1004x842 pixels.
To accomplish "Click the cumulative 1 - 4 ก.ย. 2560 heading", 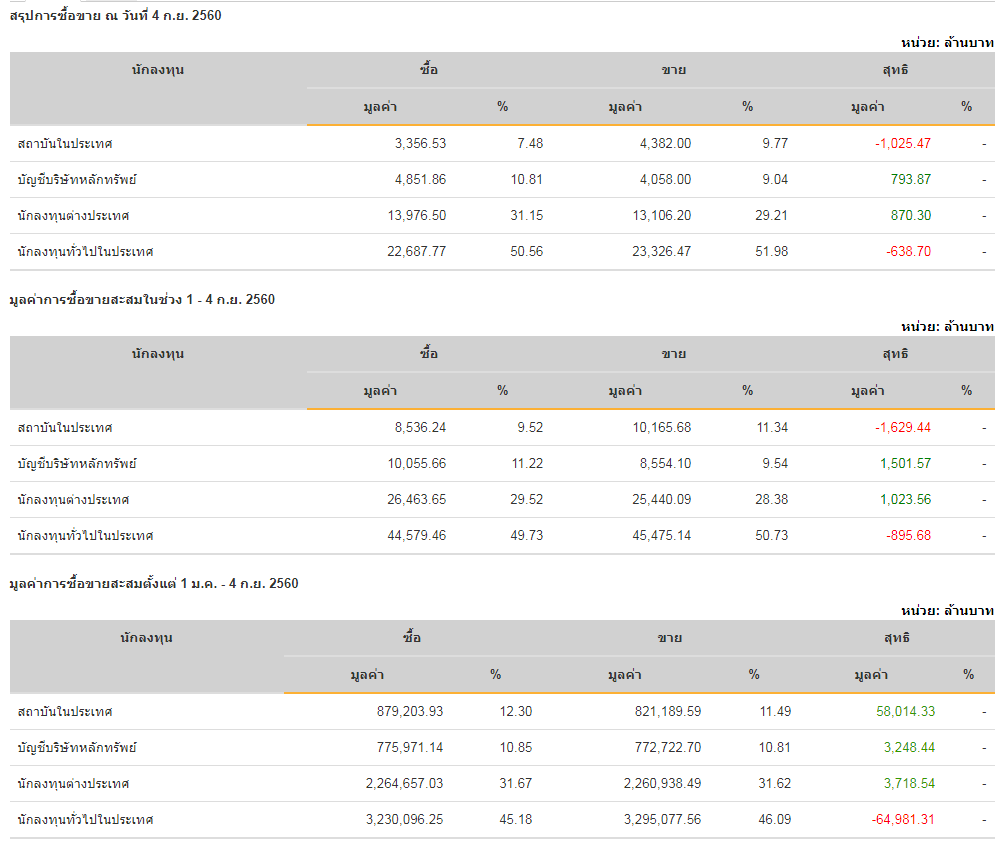I will point(141,299).
